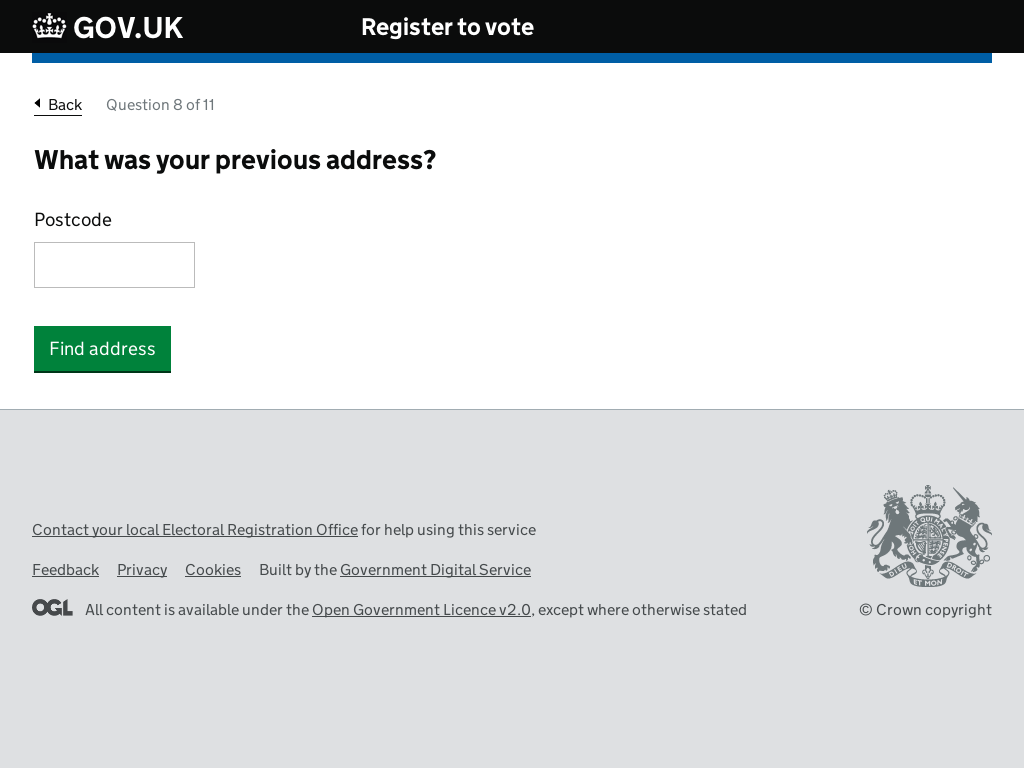This screenshot has width=1024, height=768.
Task: Click the Find address button
Action: pyautogui.click(x=103, y=349)
